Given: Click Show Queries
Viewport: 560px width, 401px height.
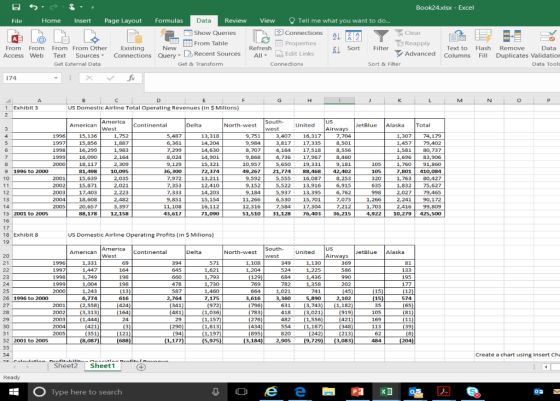Looking at the screenshot, I should [x=210, y=33].
